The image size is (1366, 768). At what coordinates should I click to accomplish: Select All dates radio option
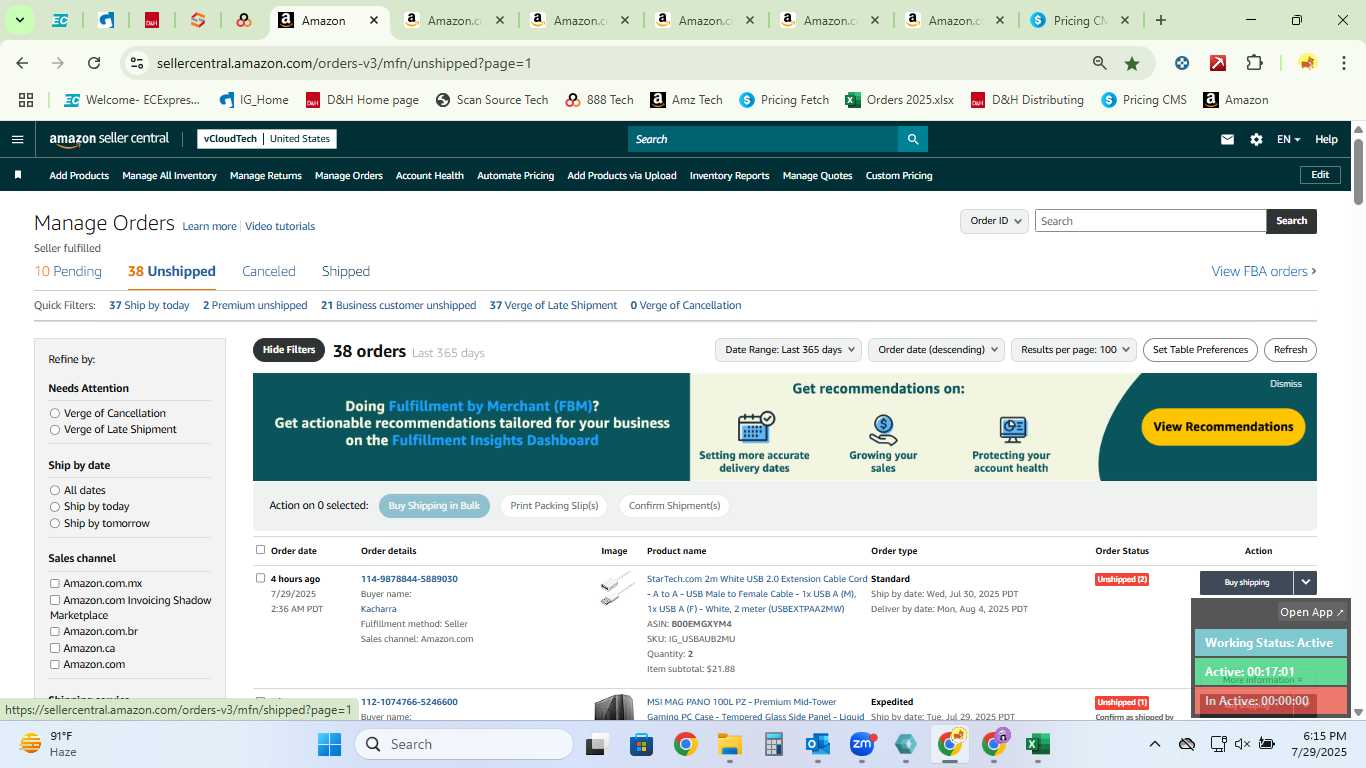pyautogui.click(x=55, y=490)
